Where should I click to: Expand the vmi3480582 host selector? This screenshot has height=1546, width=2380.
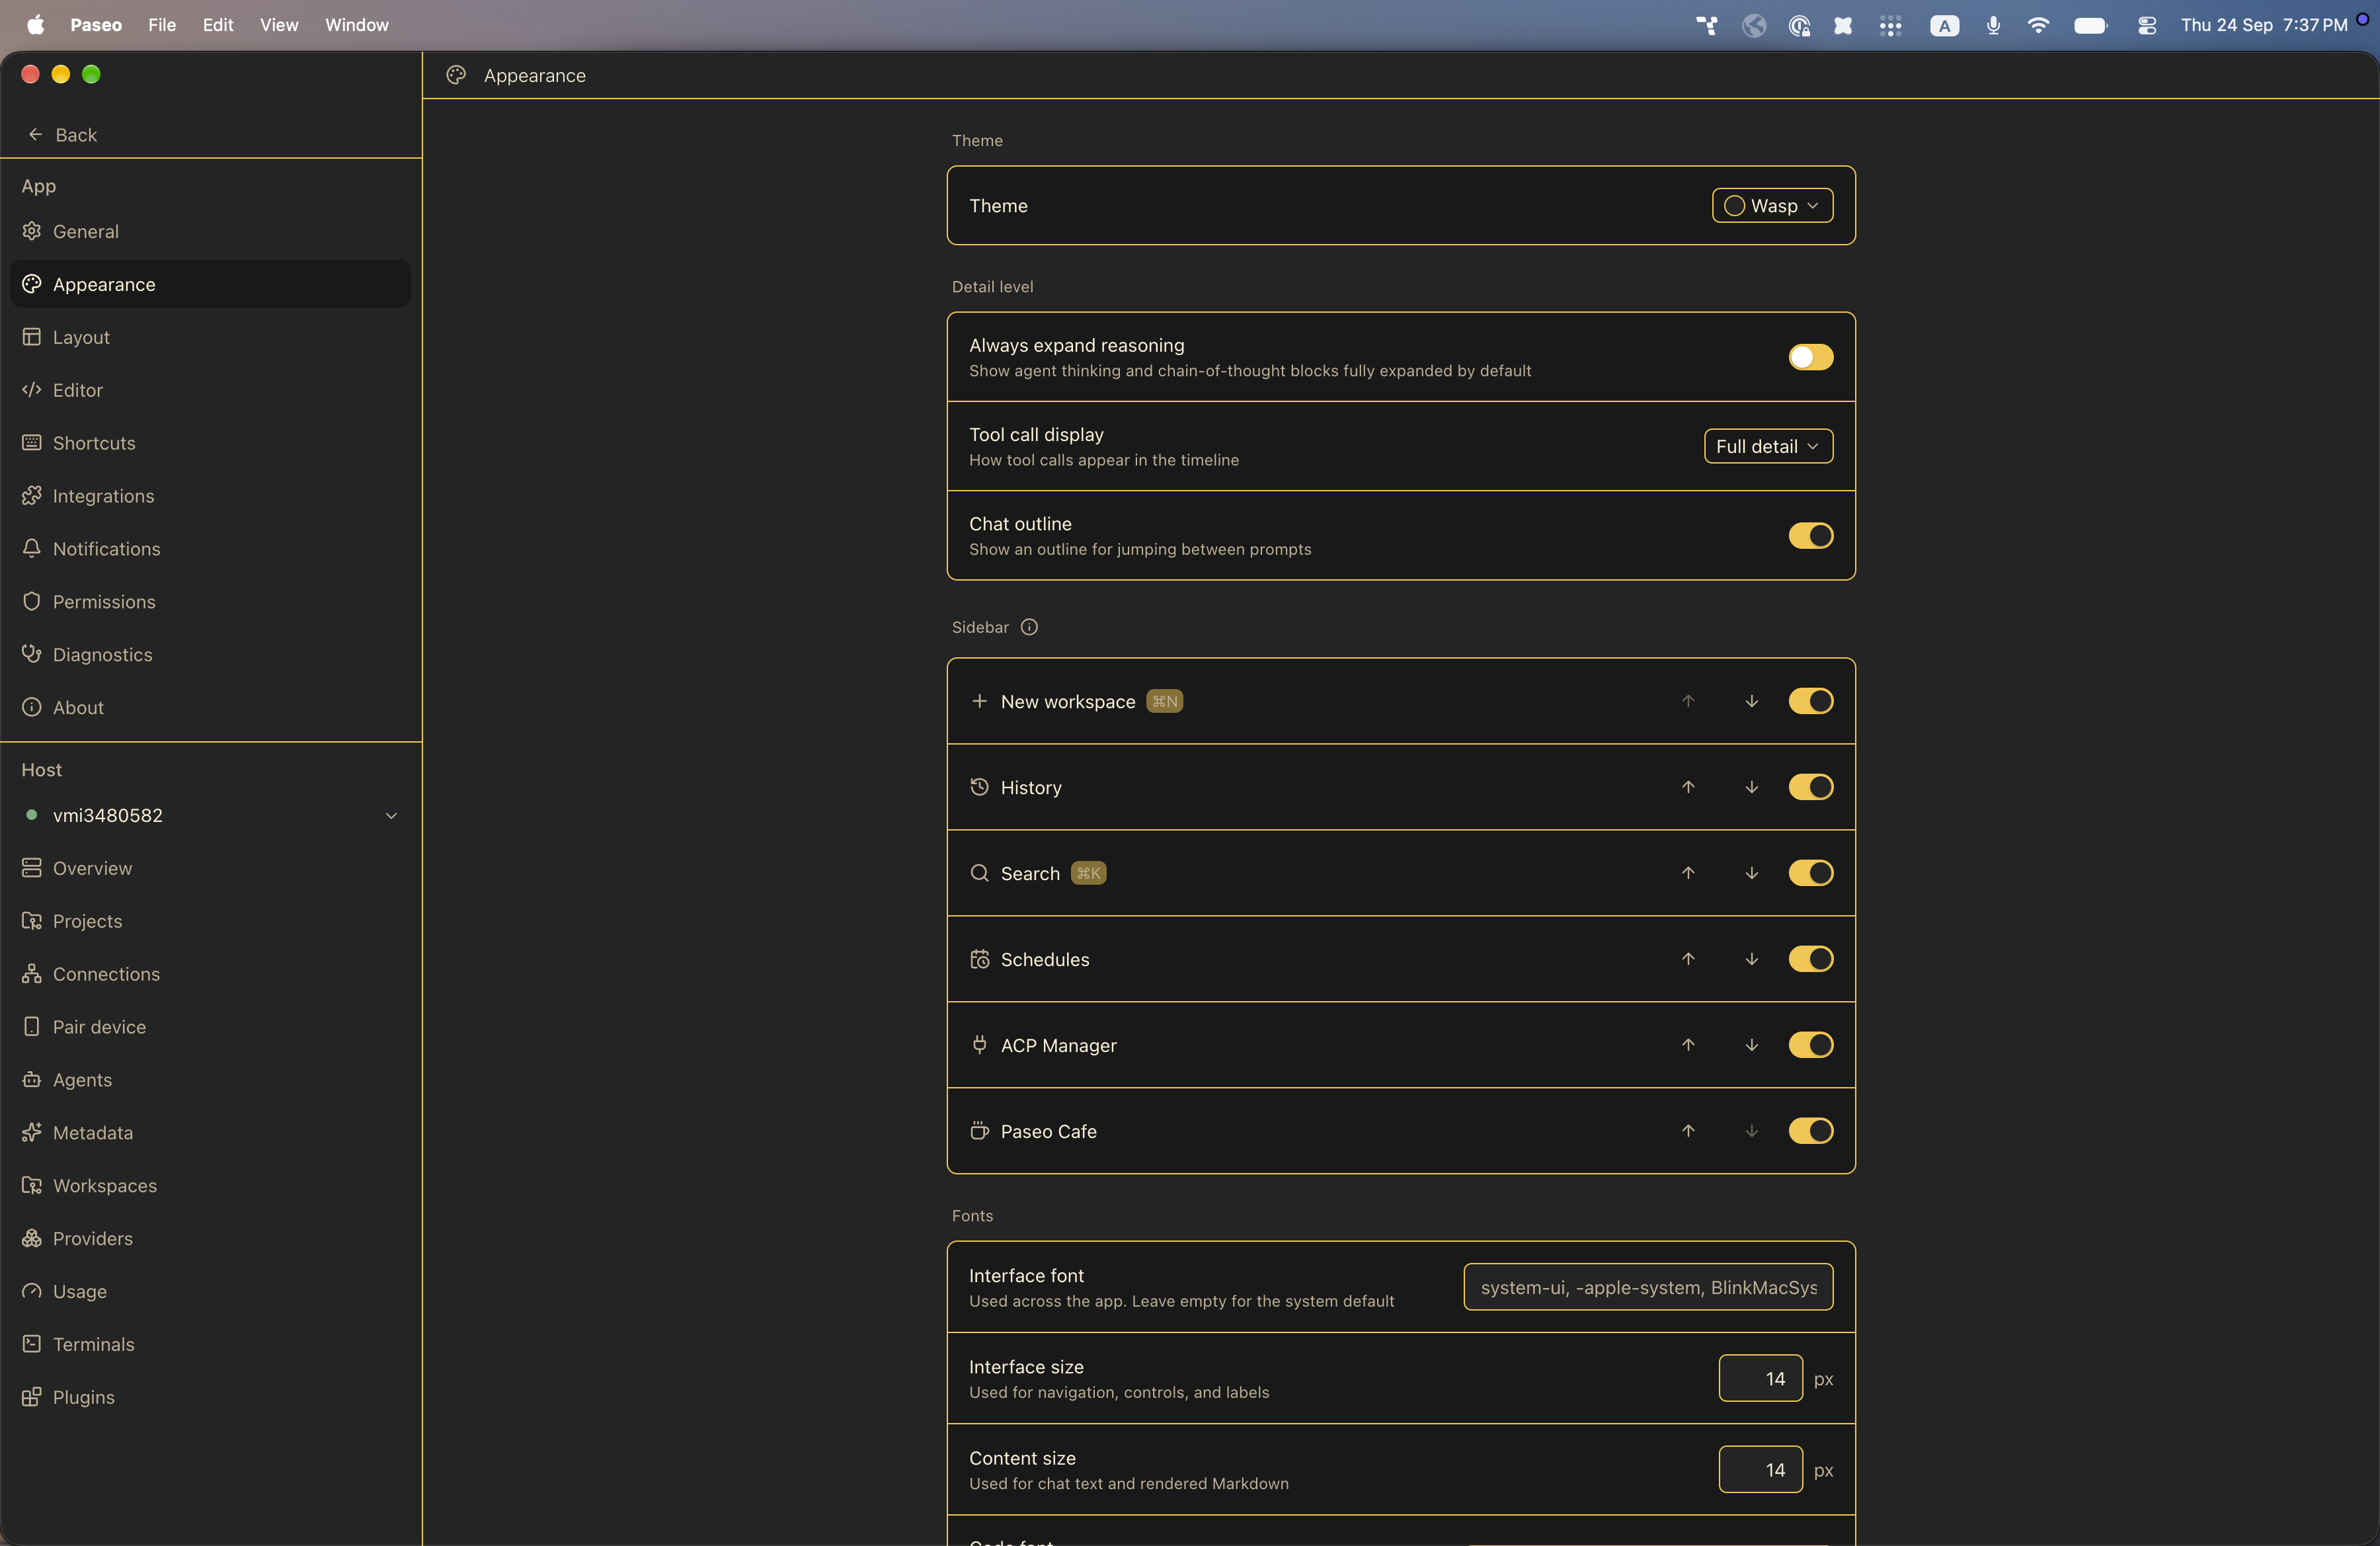[211, 816]
